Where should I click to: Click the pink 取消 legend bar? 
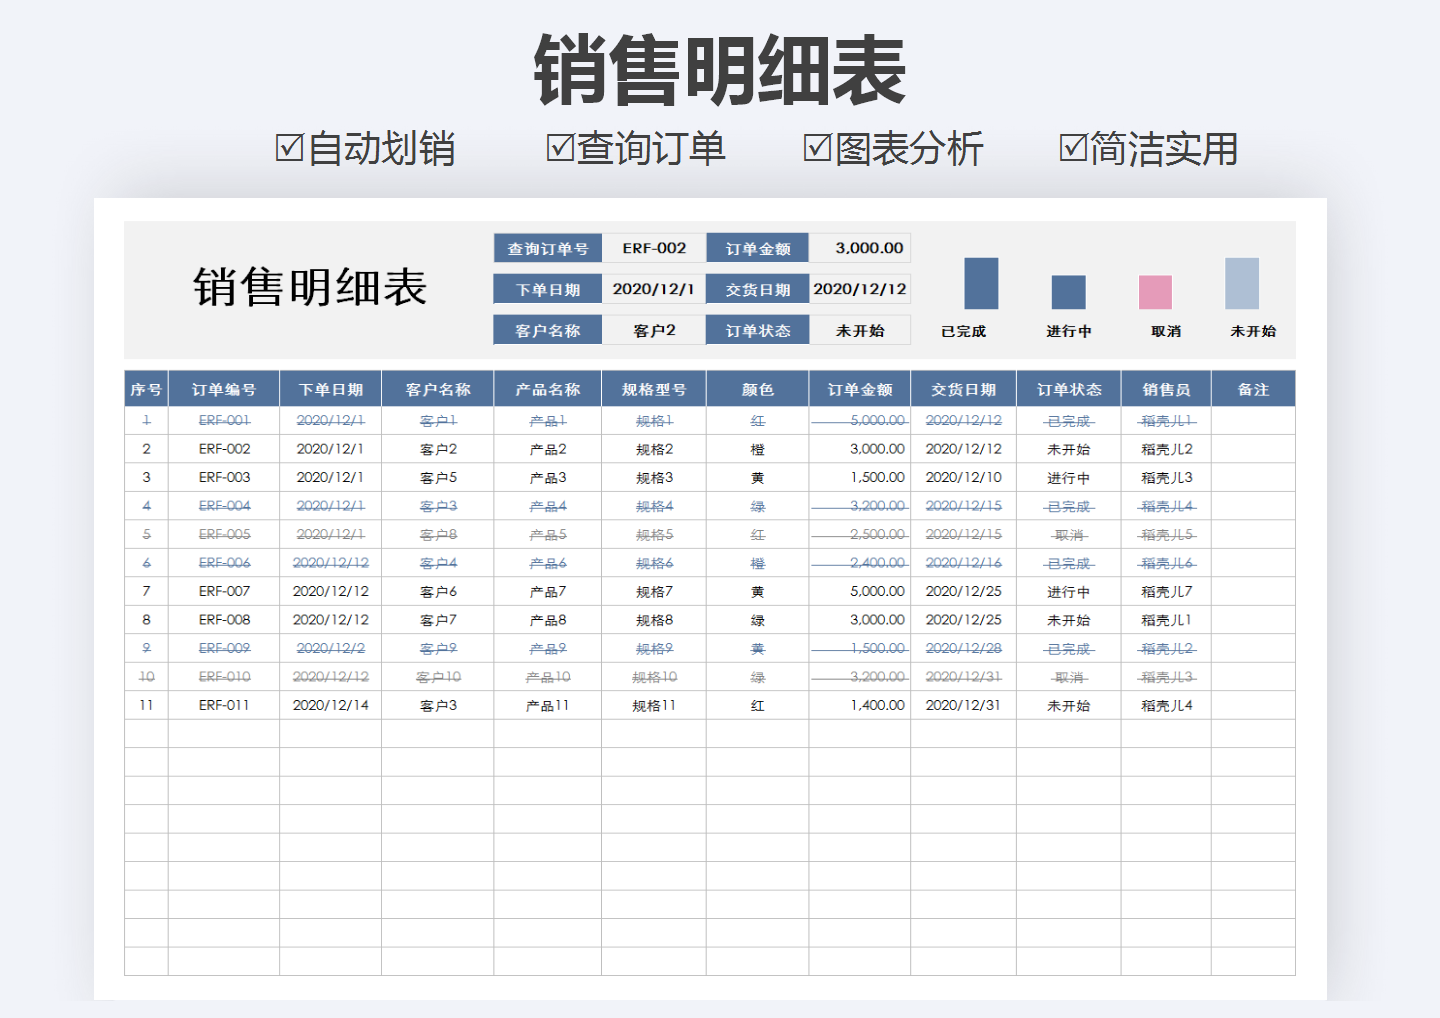(x=1155, y=294)
